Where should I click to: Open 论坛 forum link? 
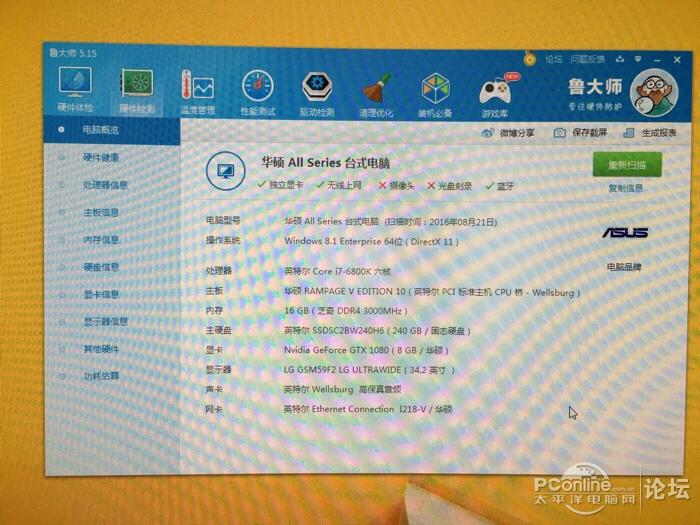coord(554,59)
